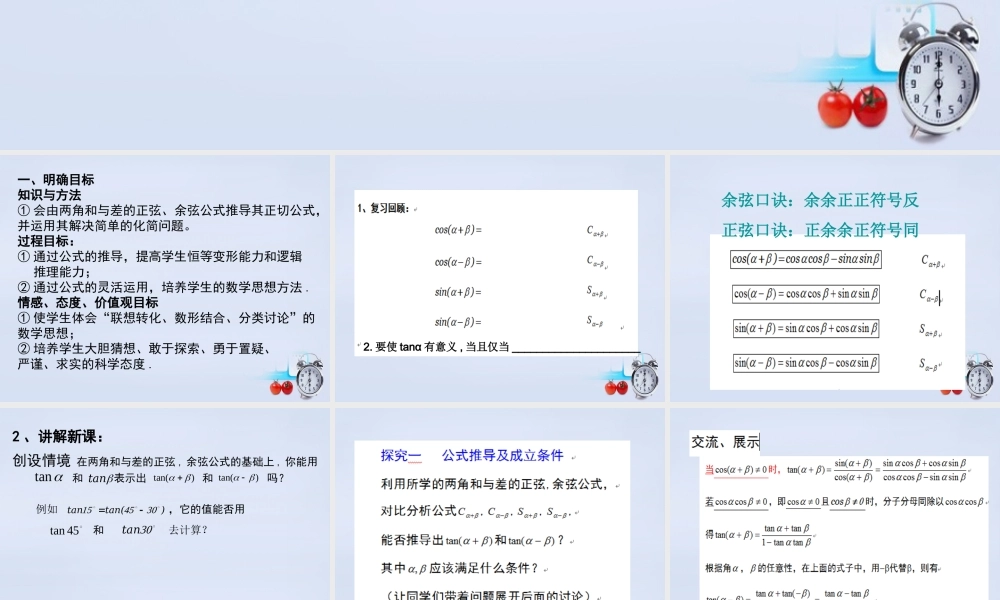Click the small clock graphic on the 明确目标 slide

309,377
